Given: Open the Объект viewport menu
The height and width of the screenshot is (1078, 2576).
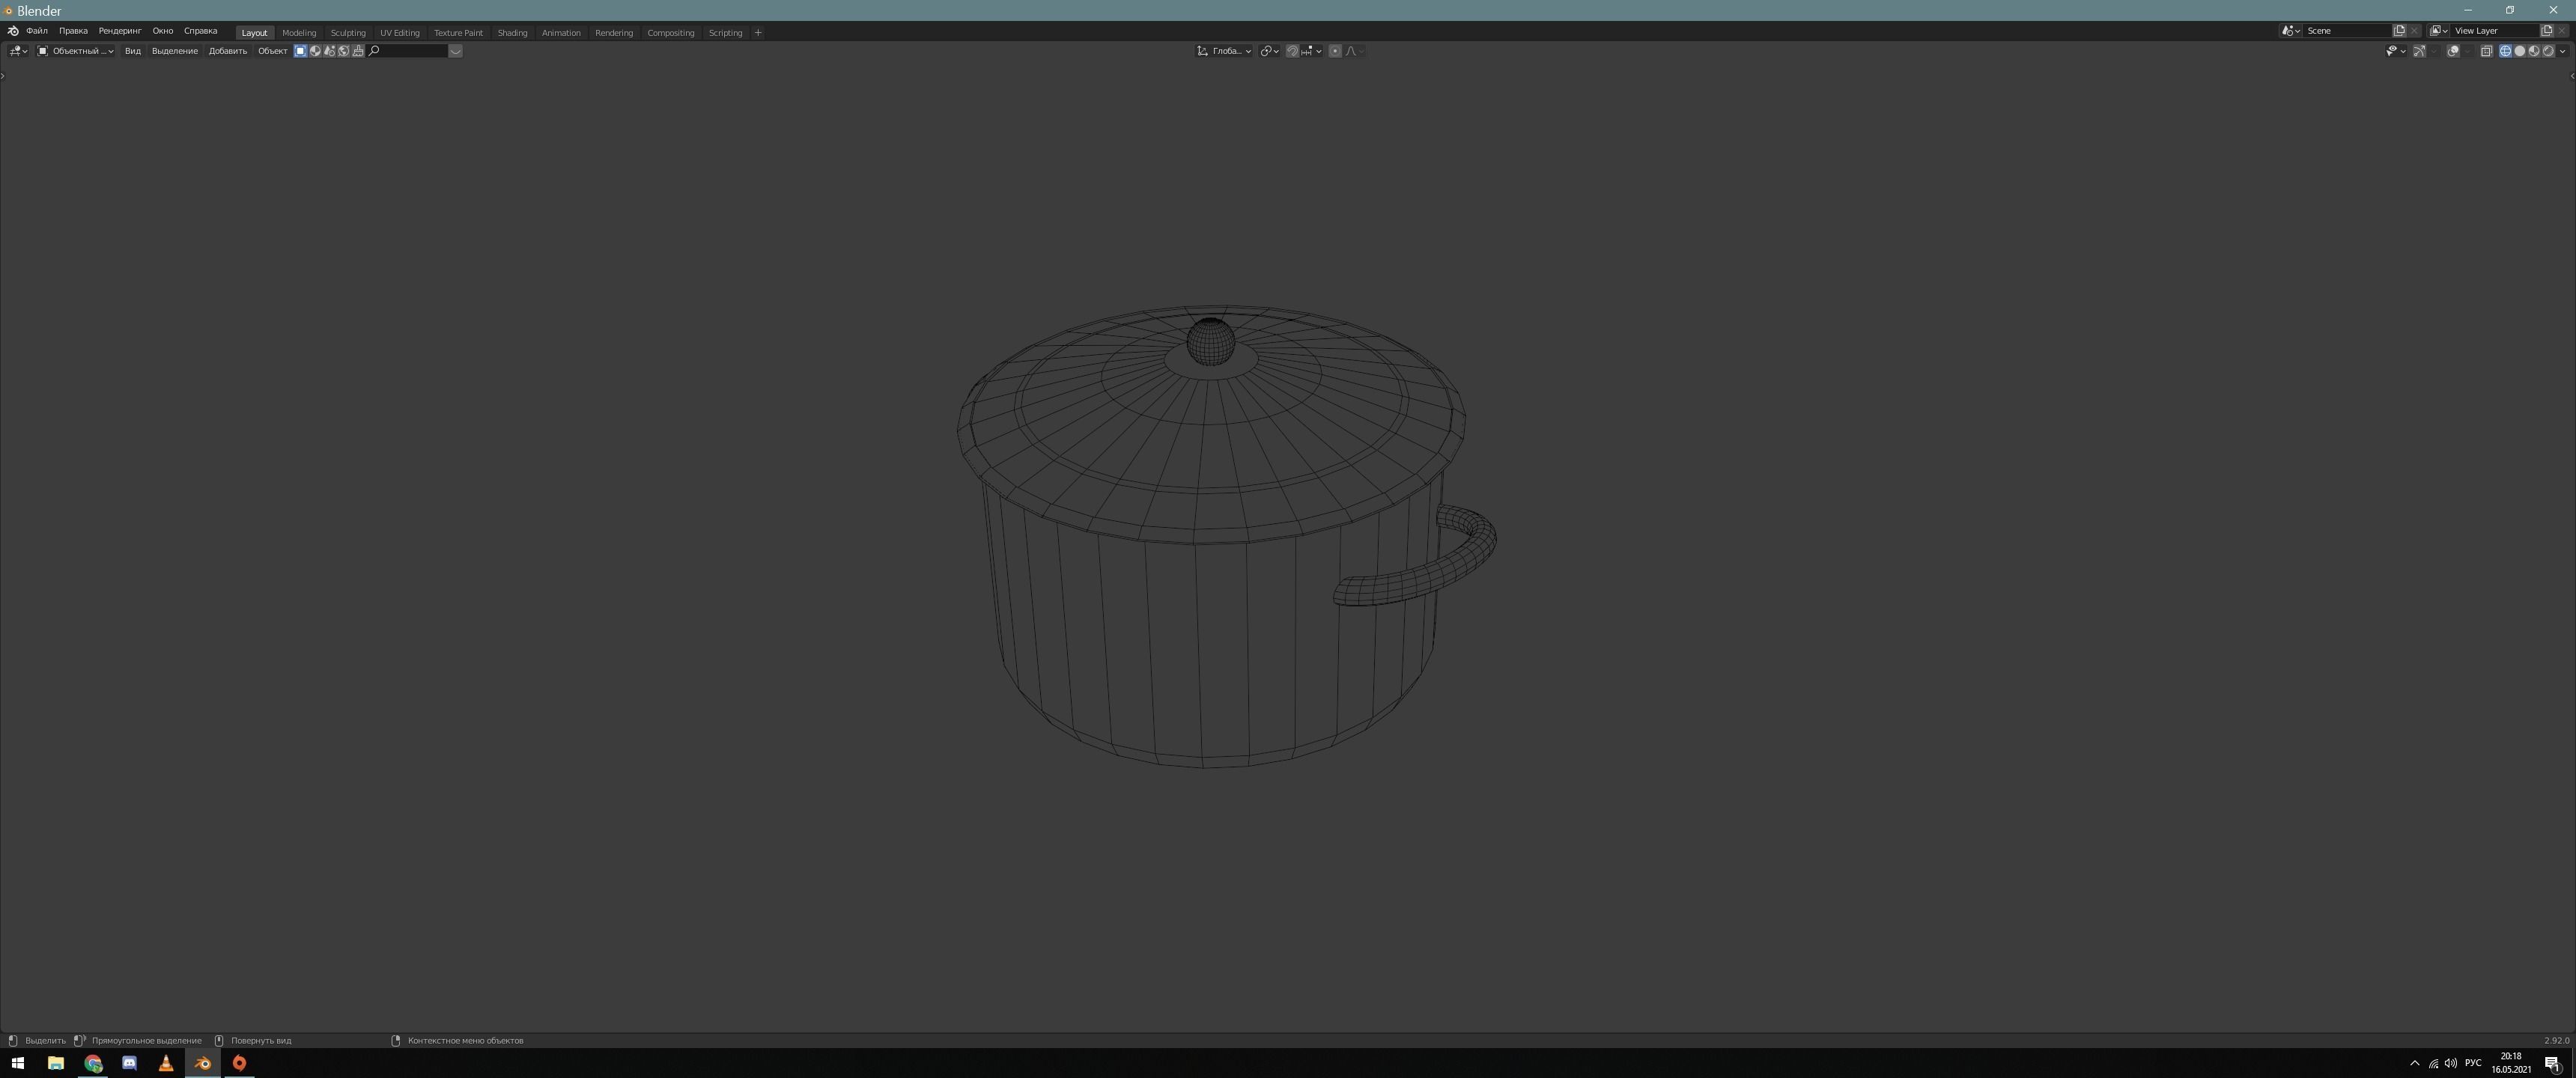Looking at the screenshot, I should pyautogui.click(x=273, y=51).
